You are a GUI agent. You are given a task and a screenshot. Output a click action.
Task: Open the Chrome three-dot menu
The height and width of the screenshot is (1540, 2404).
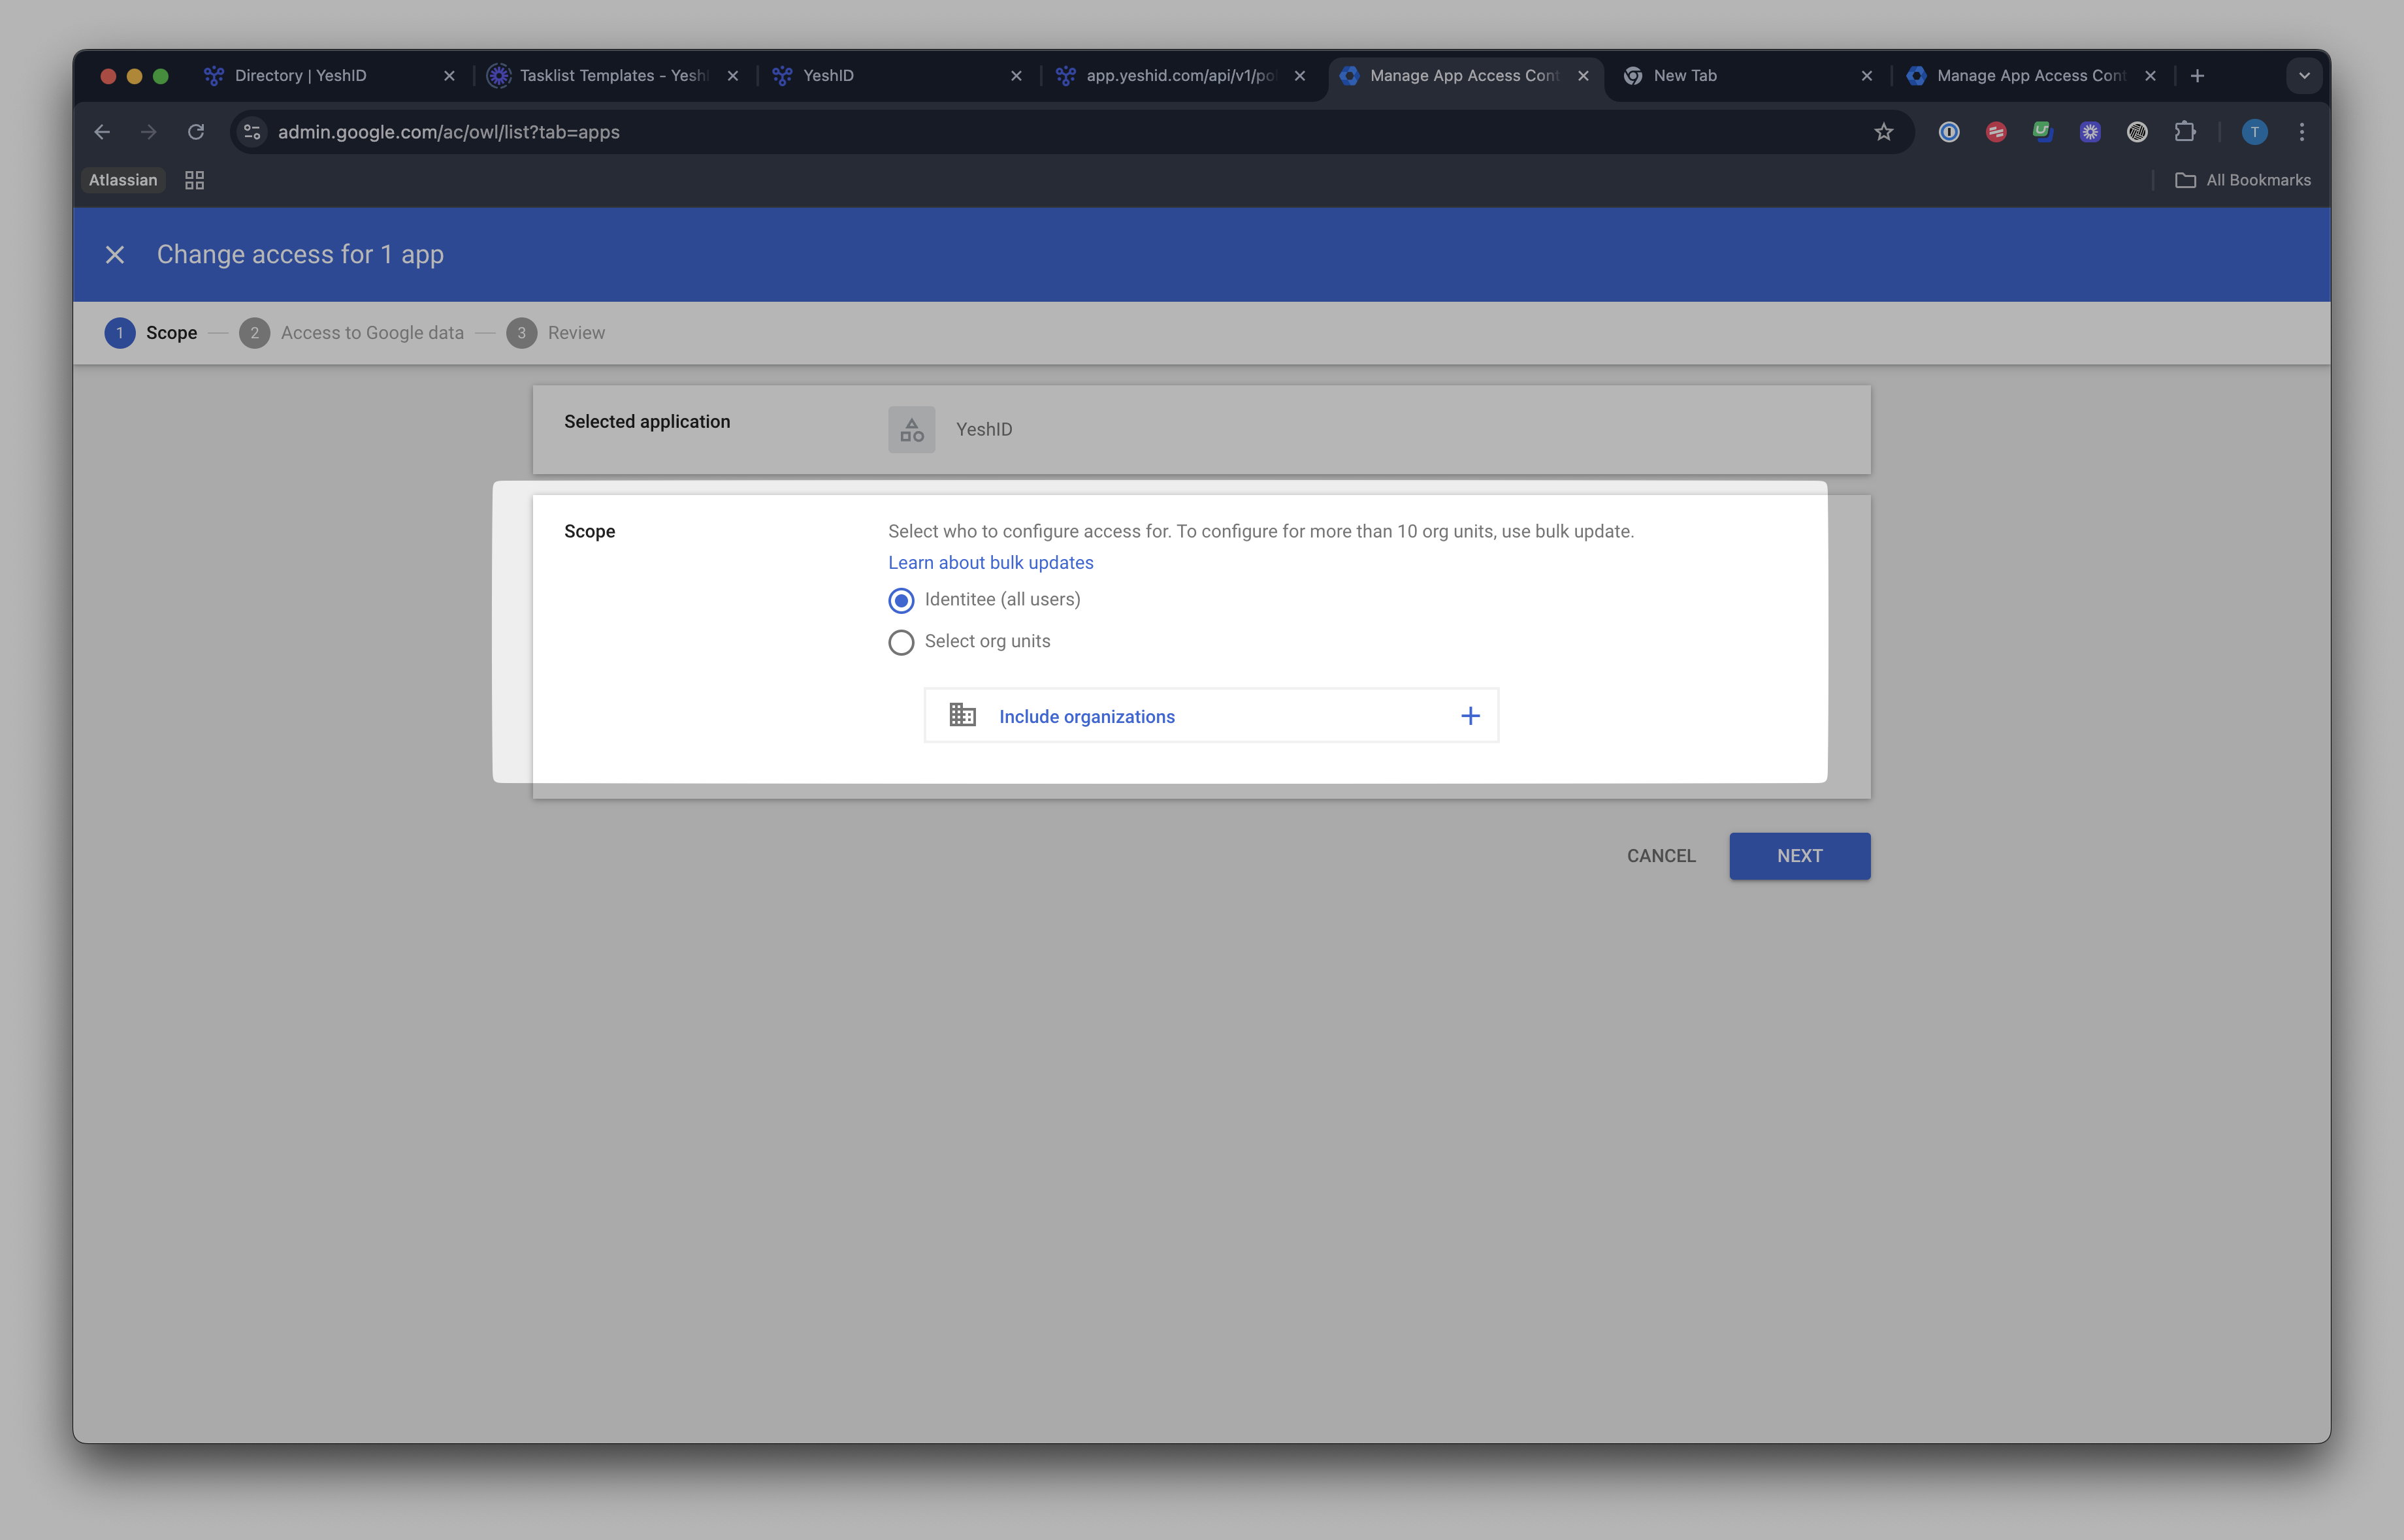(x=2302, y=132)
